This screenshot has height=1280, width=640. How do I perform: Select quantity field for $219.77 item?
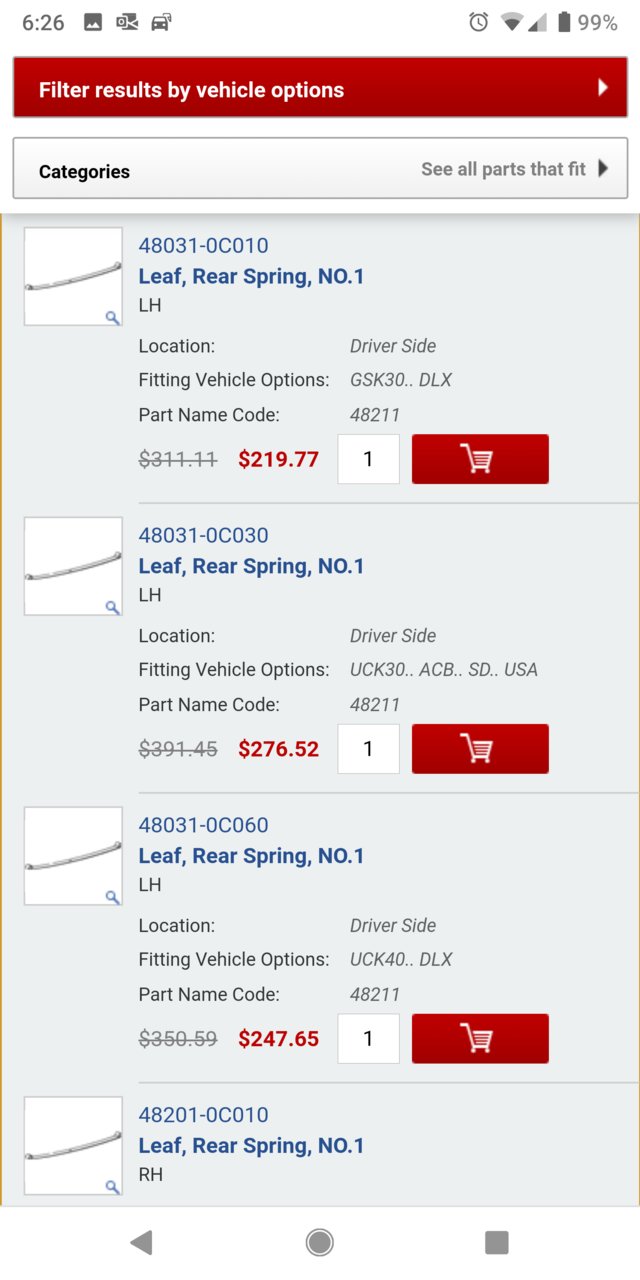(x=368, y=459)
